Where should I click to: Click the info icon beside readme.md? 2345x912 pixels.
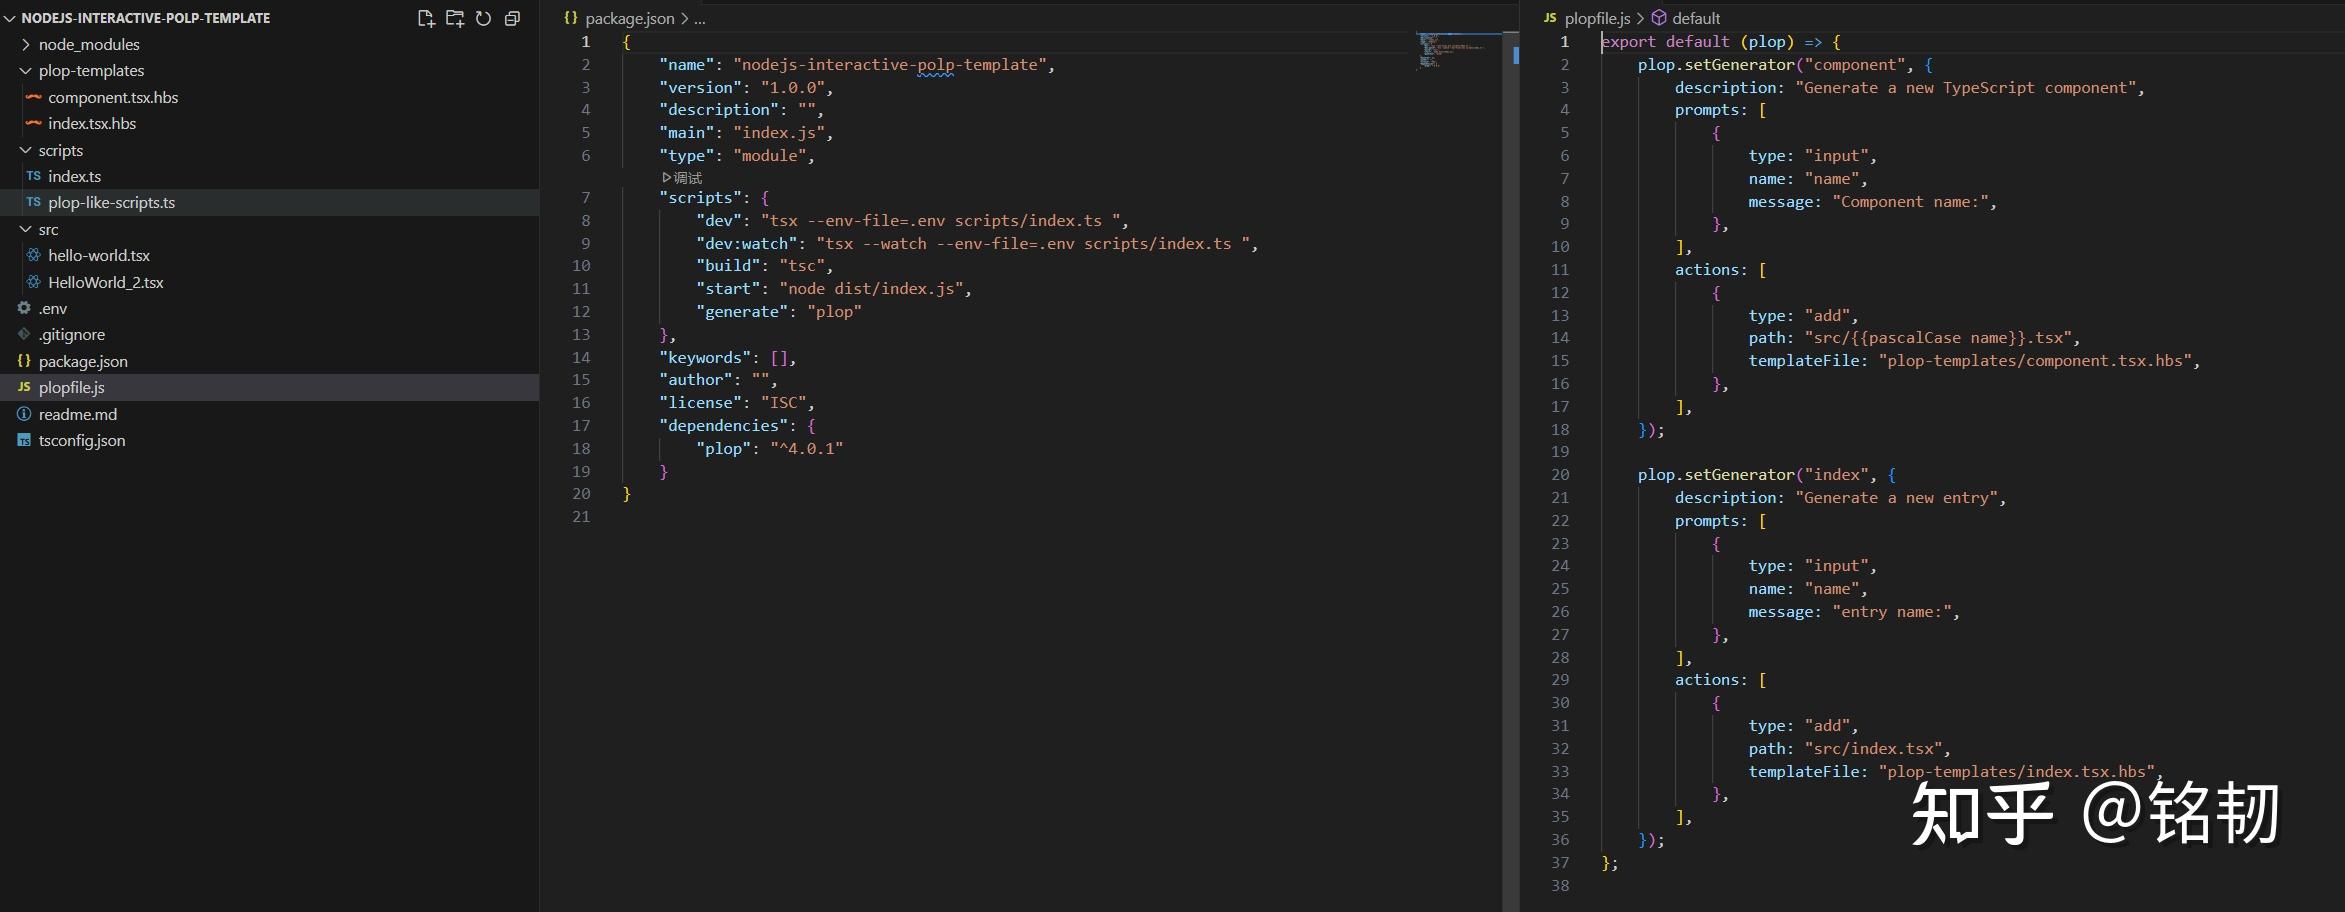[22, 414]
